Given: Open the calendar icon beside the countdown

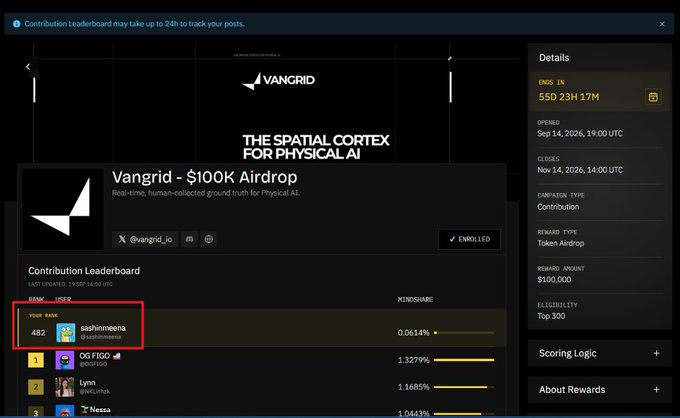Looking at the screenshot, I should click(x=653, y=96).
